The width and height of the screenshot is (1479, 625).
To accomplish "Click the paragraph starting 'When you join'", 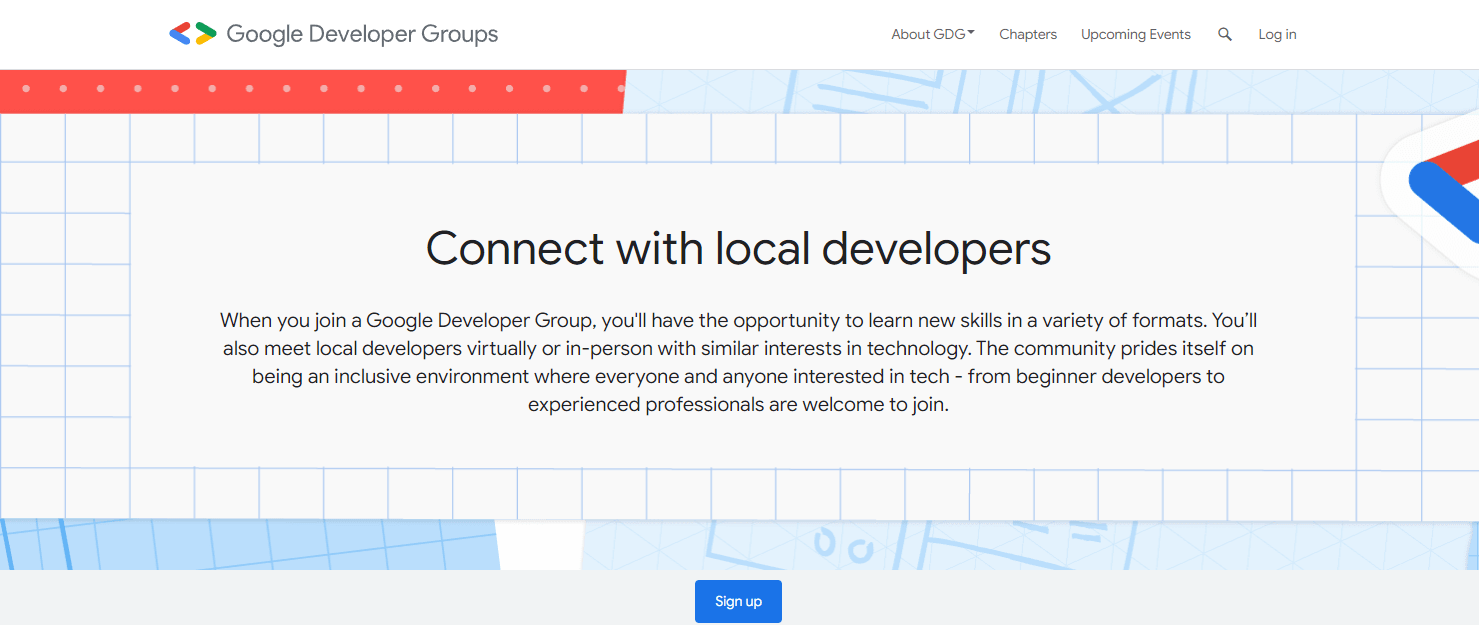I will pos(738,363).
